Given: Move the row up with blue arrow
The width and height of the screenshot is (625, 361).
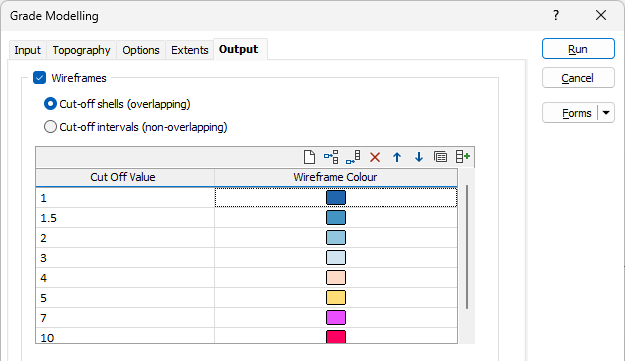Looking at the screenshot, I should (397, 157).
